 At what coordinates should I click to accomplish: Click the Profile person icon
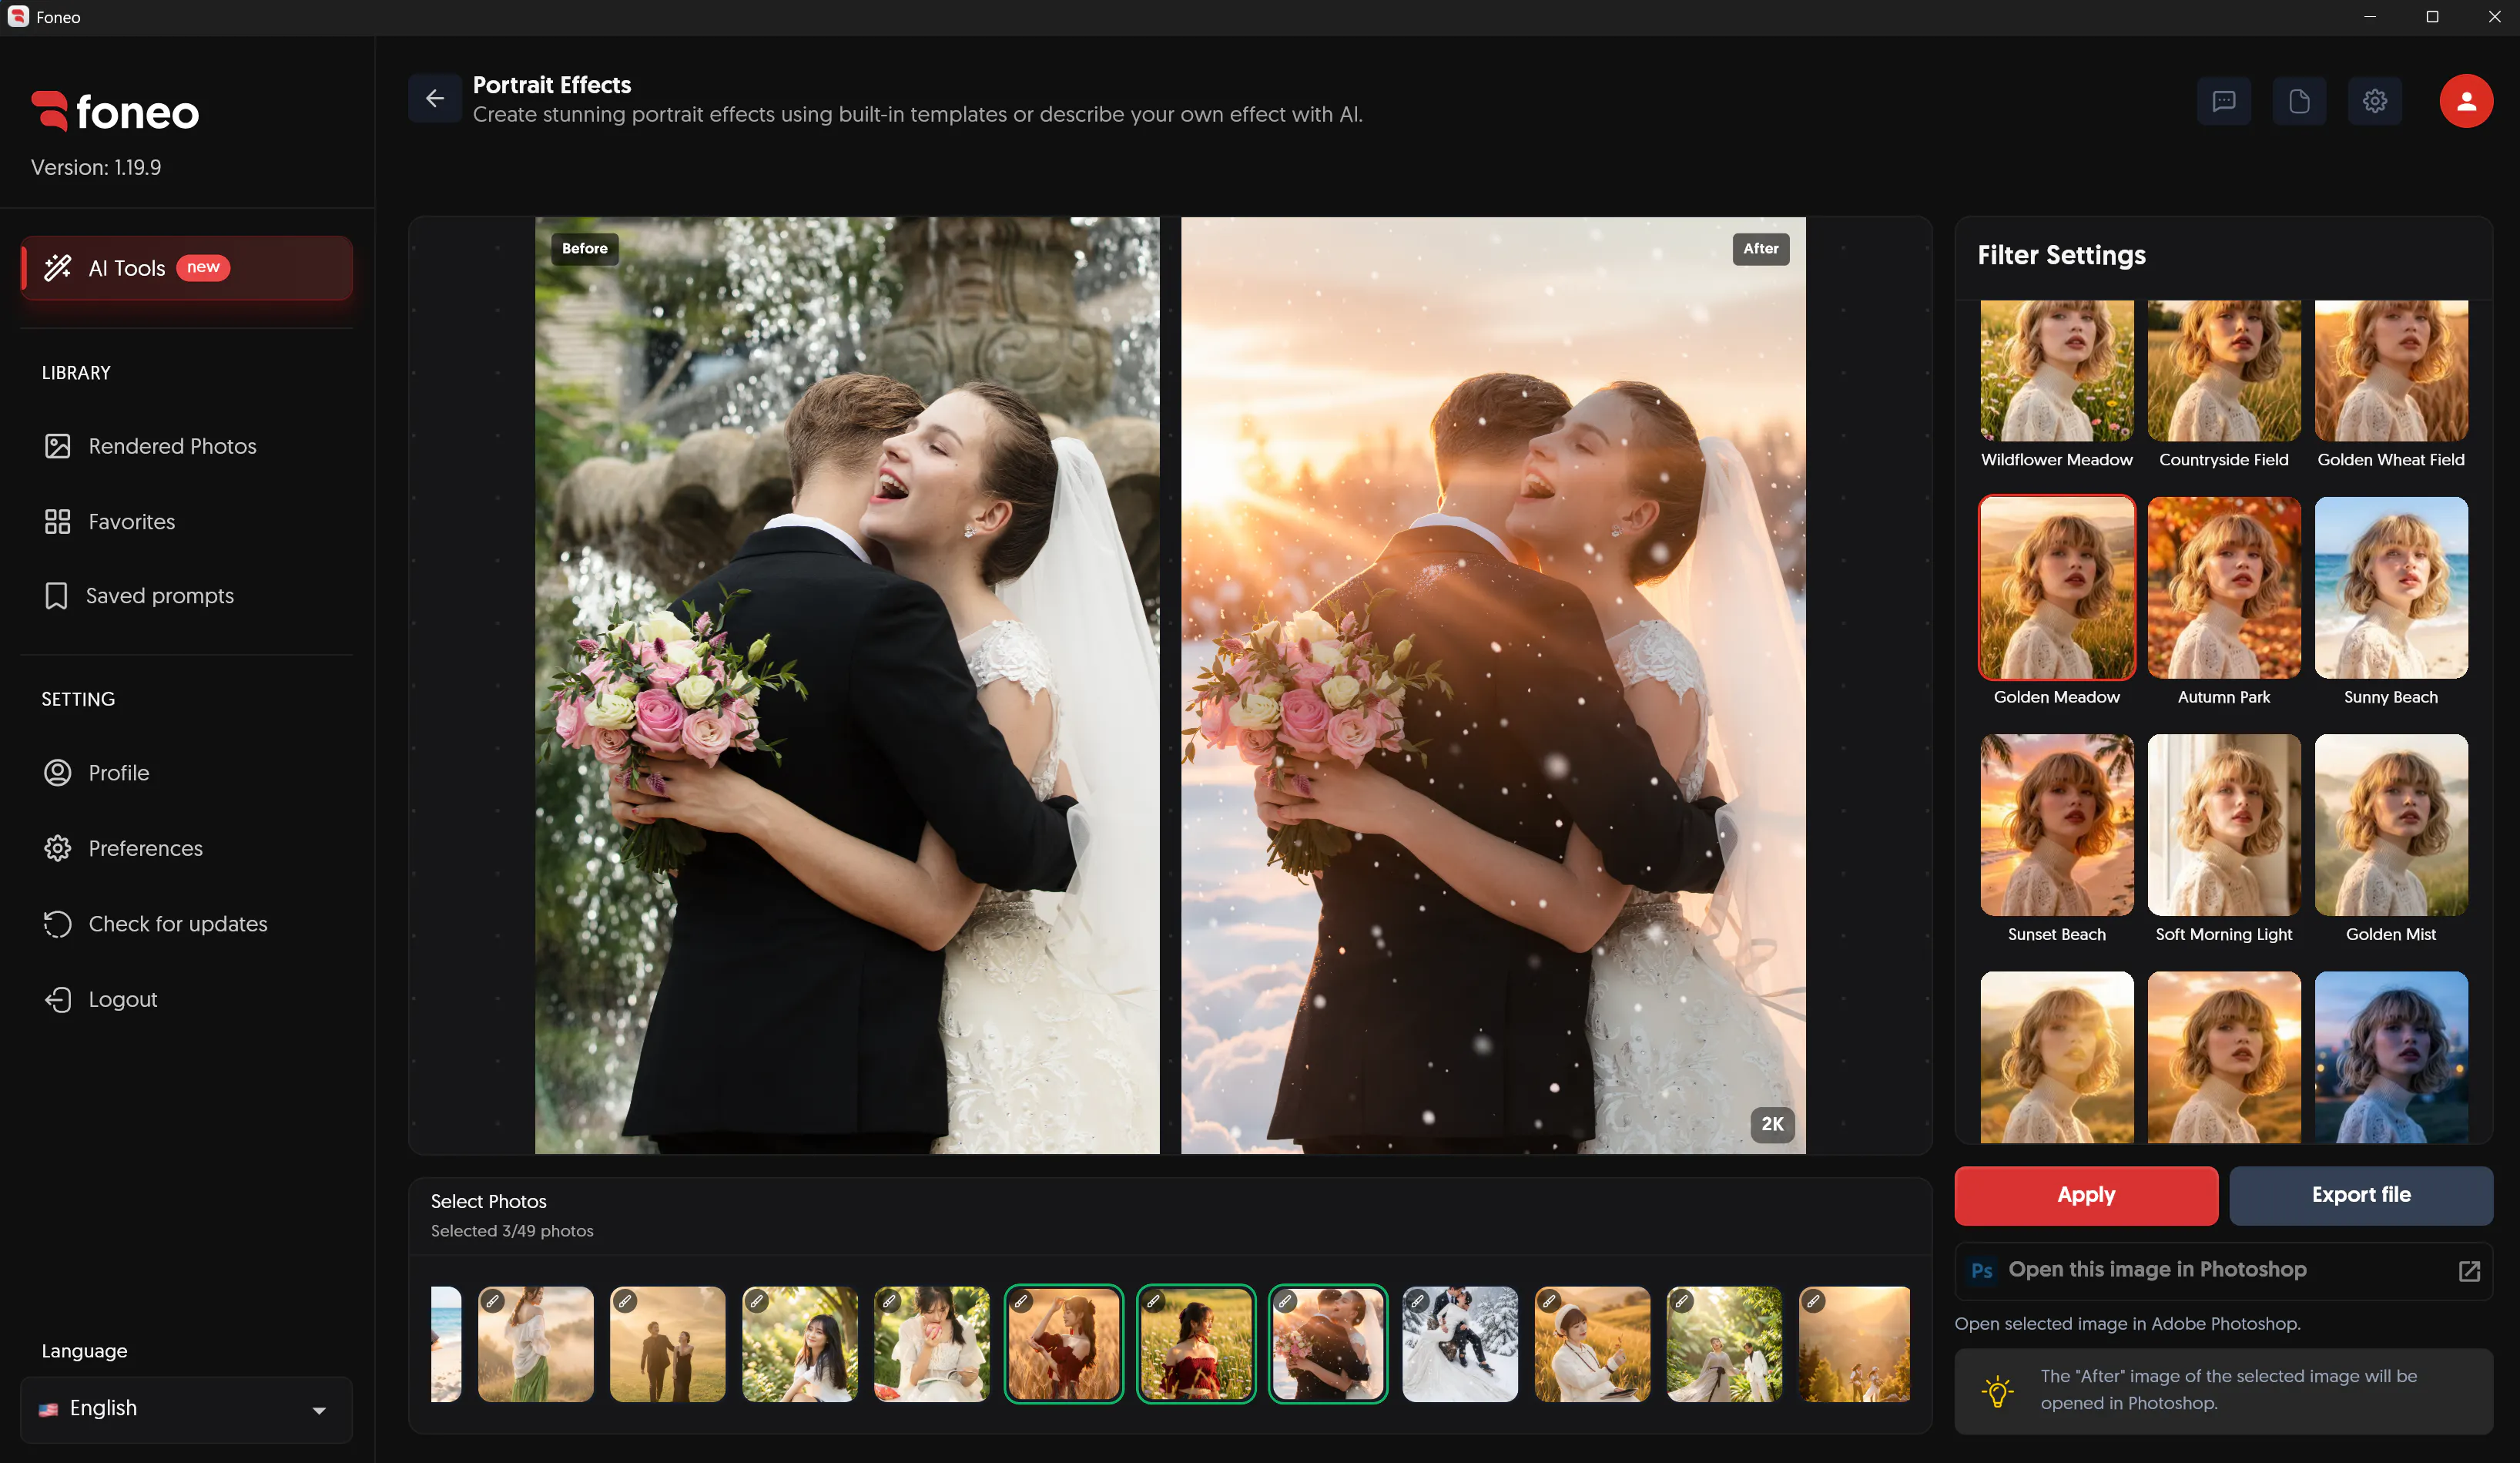coord(58,773)
